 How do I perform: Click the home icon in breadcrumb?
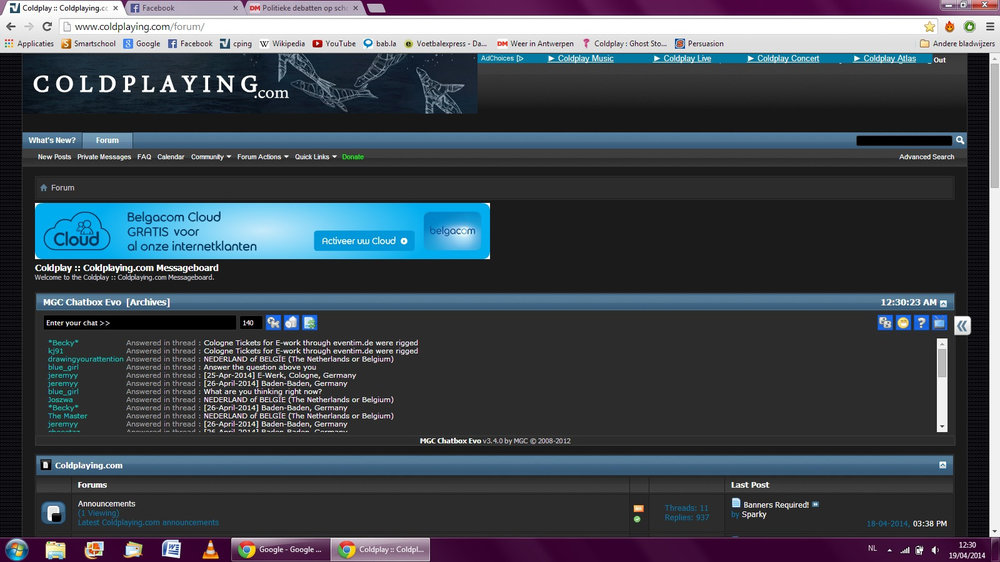pos(43,188)
